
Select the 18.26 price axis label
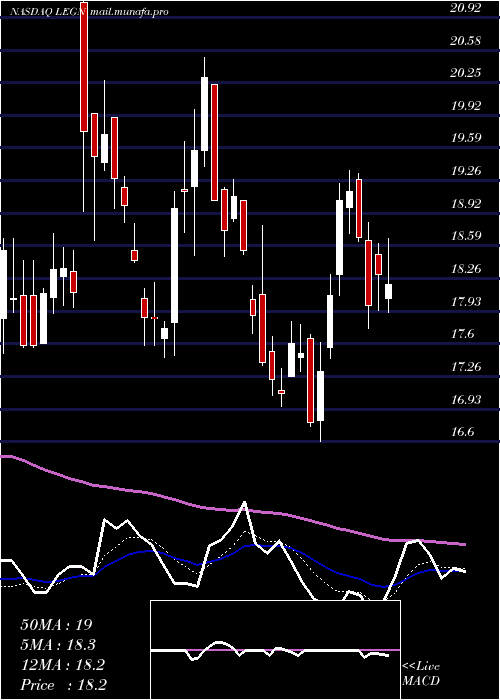tap(466, 269)
